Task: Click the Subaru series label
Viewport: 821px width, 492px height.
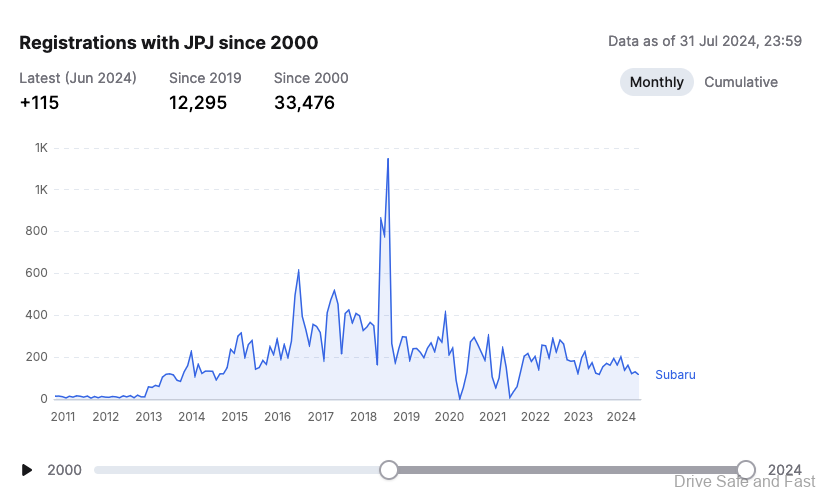Action: coord(675,375)
